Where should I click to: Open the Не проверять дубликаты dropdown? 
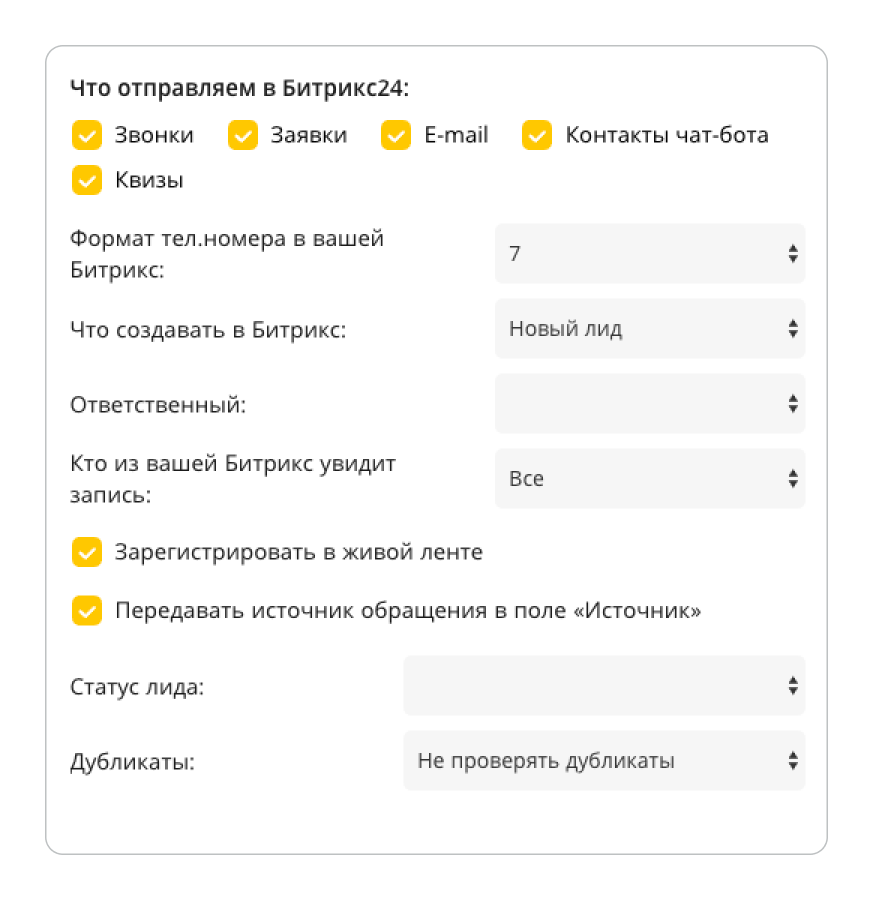click(603, 761)
